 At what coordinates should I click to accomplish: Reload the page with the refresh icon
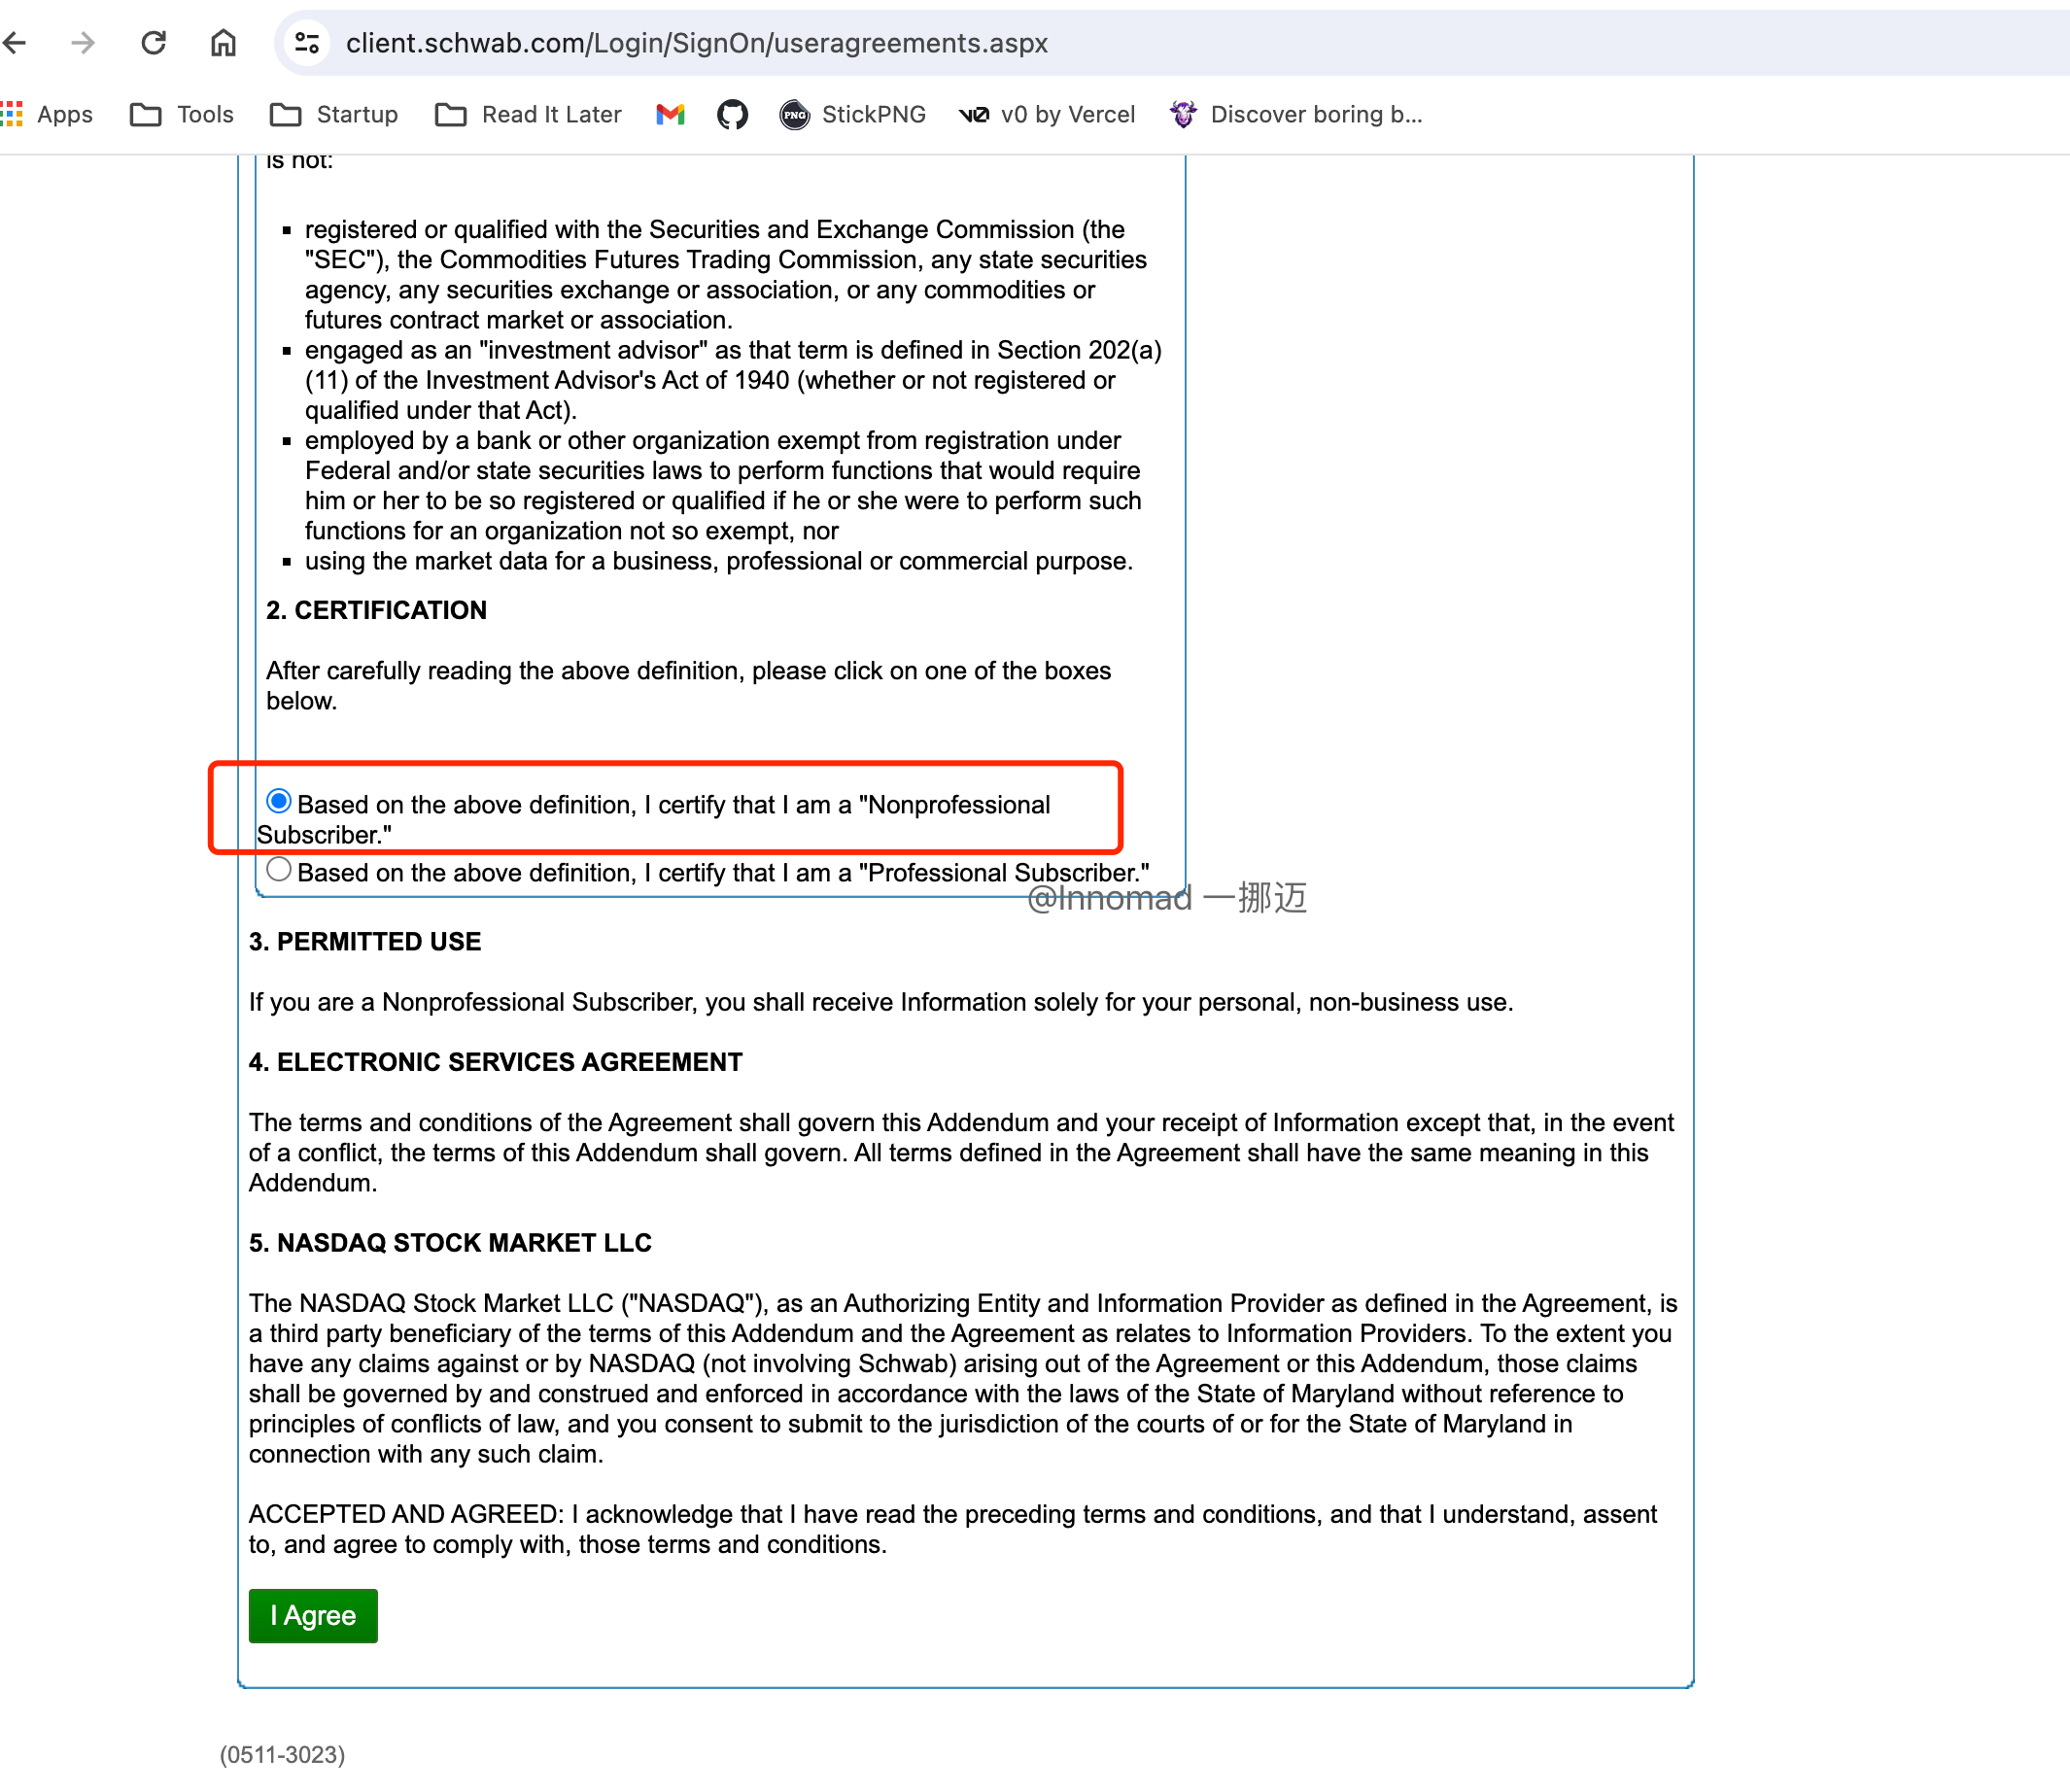click(x=153, y=43)
